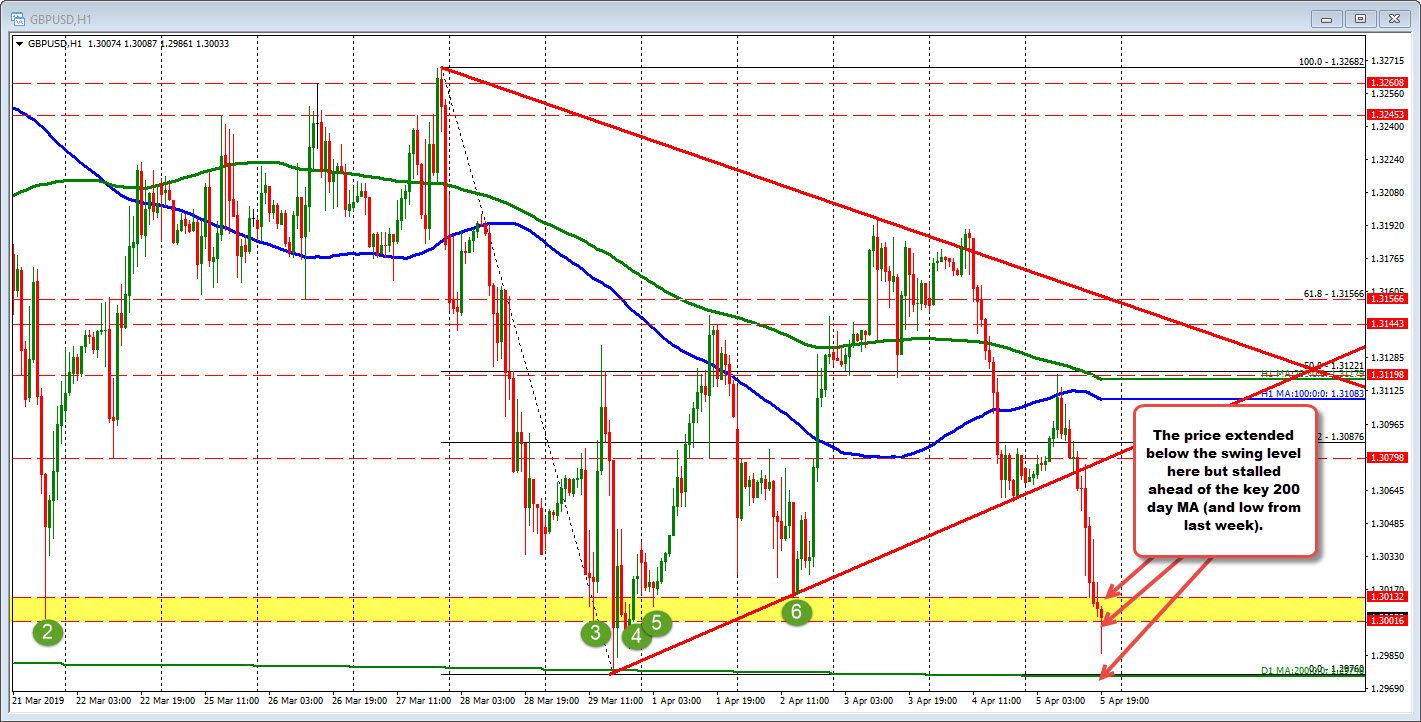Click the red 1.30798 price level label
1421x722 pixels.
[1388, 458]
